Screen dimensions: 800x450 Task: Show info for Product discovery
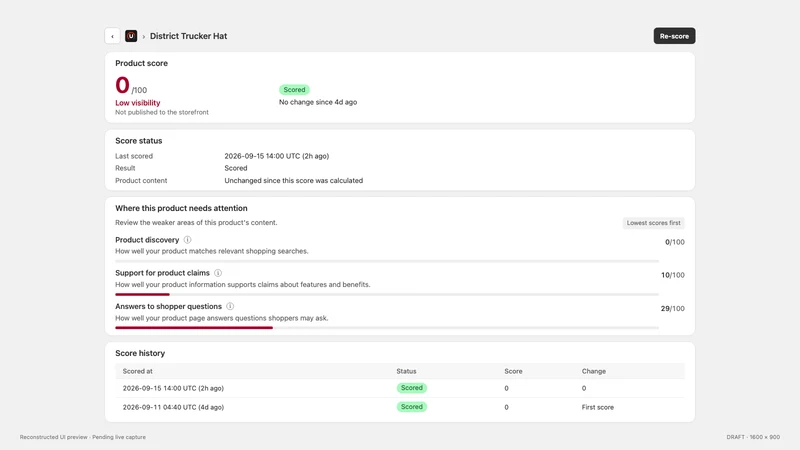(187, 240)
